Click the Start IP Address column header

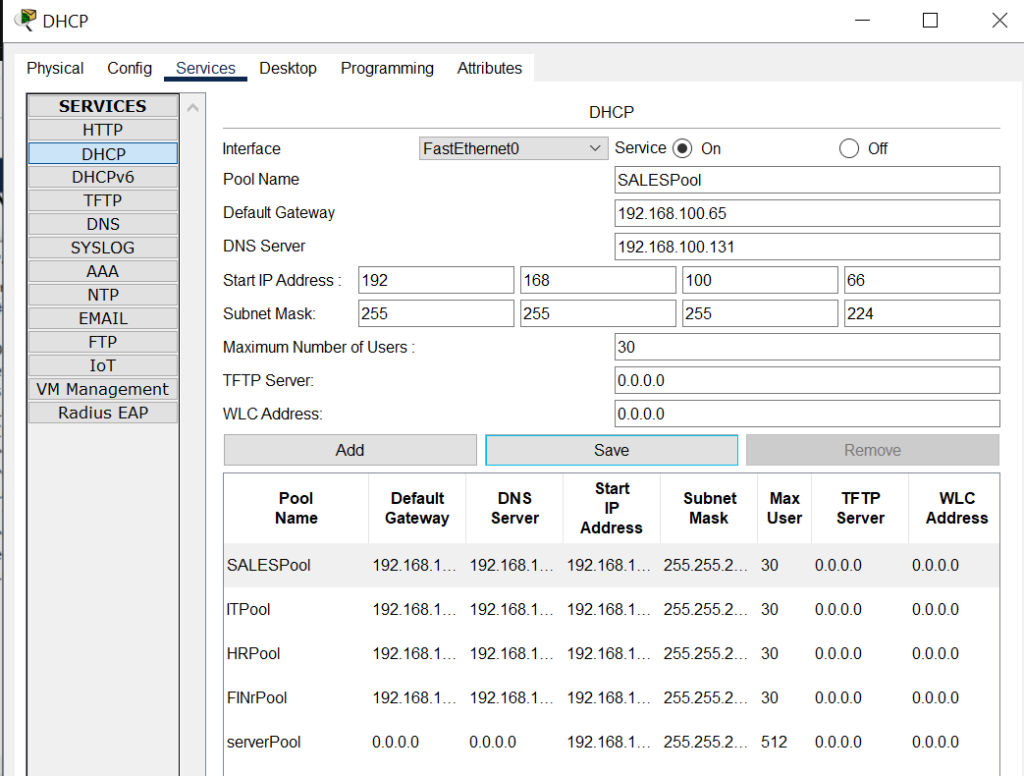pos(611,508)
